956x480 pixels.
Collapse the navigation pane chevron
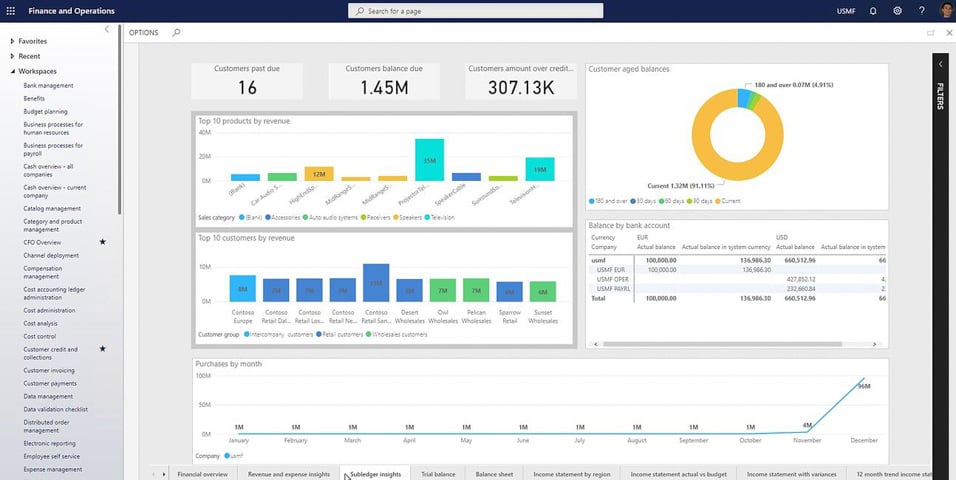coord(107,29)
